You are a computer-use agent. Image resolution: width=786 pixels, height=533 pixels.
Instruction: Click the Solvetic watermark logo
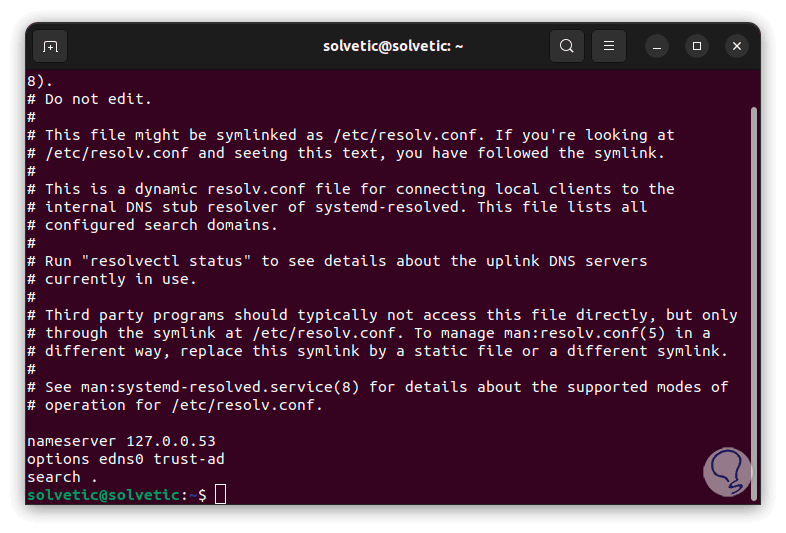coord(726,471)
